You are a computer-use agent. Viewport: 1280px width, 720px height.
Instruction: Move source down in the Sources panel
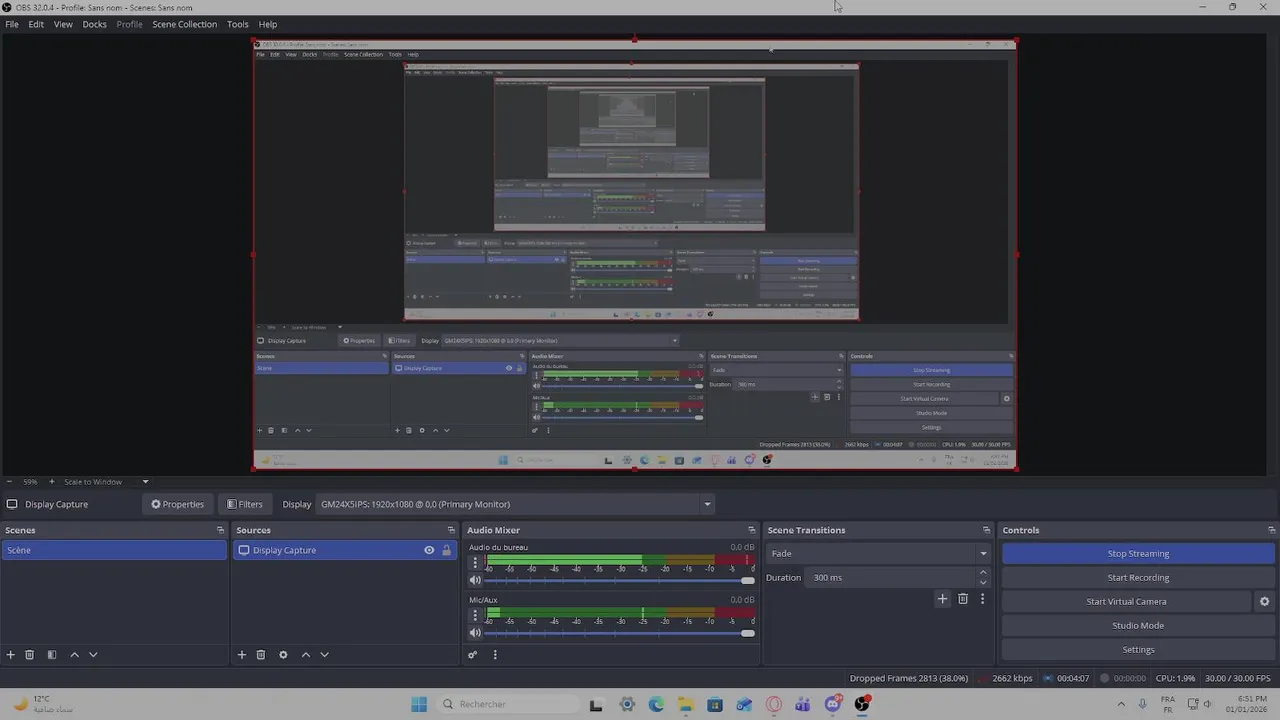point(324,655)
